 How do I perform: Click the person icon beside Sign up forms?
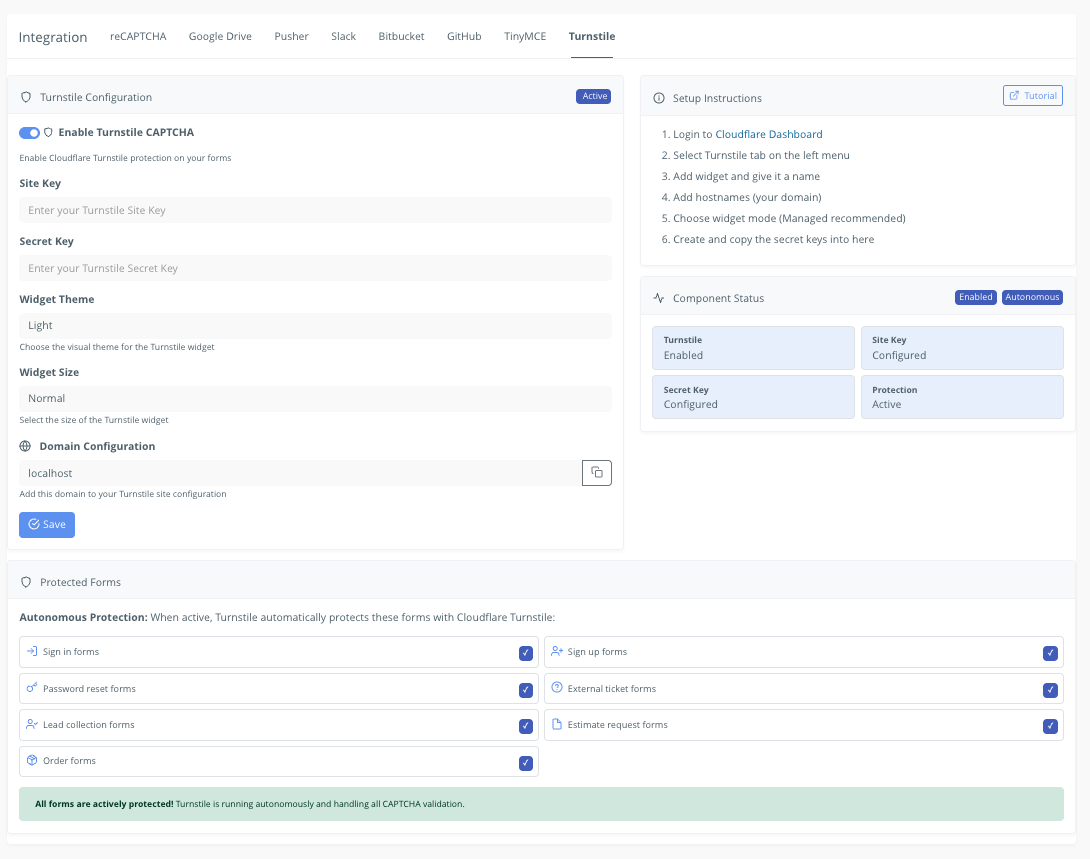pos(557,652)
